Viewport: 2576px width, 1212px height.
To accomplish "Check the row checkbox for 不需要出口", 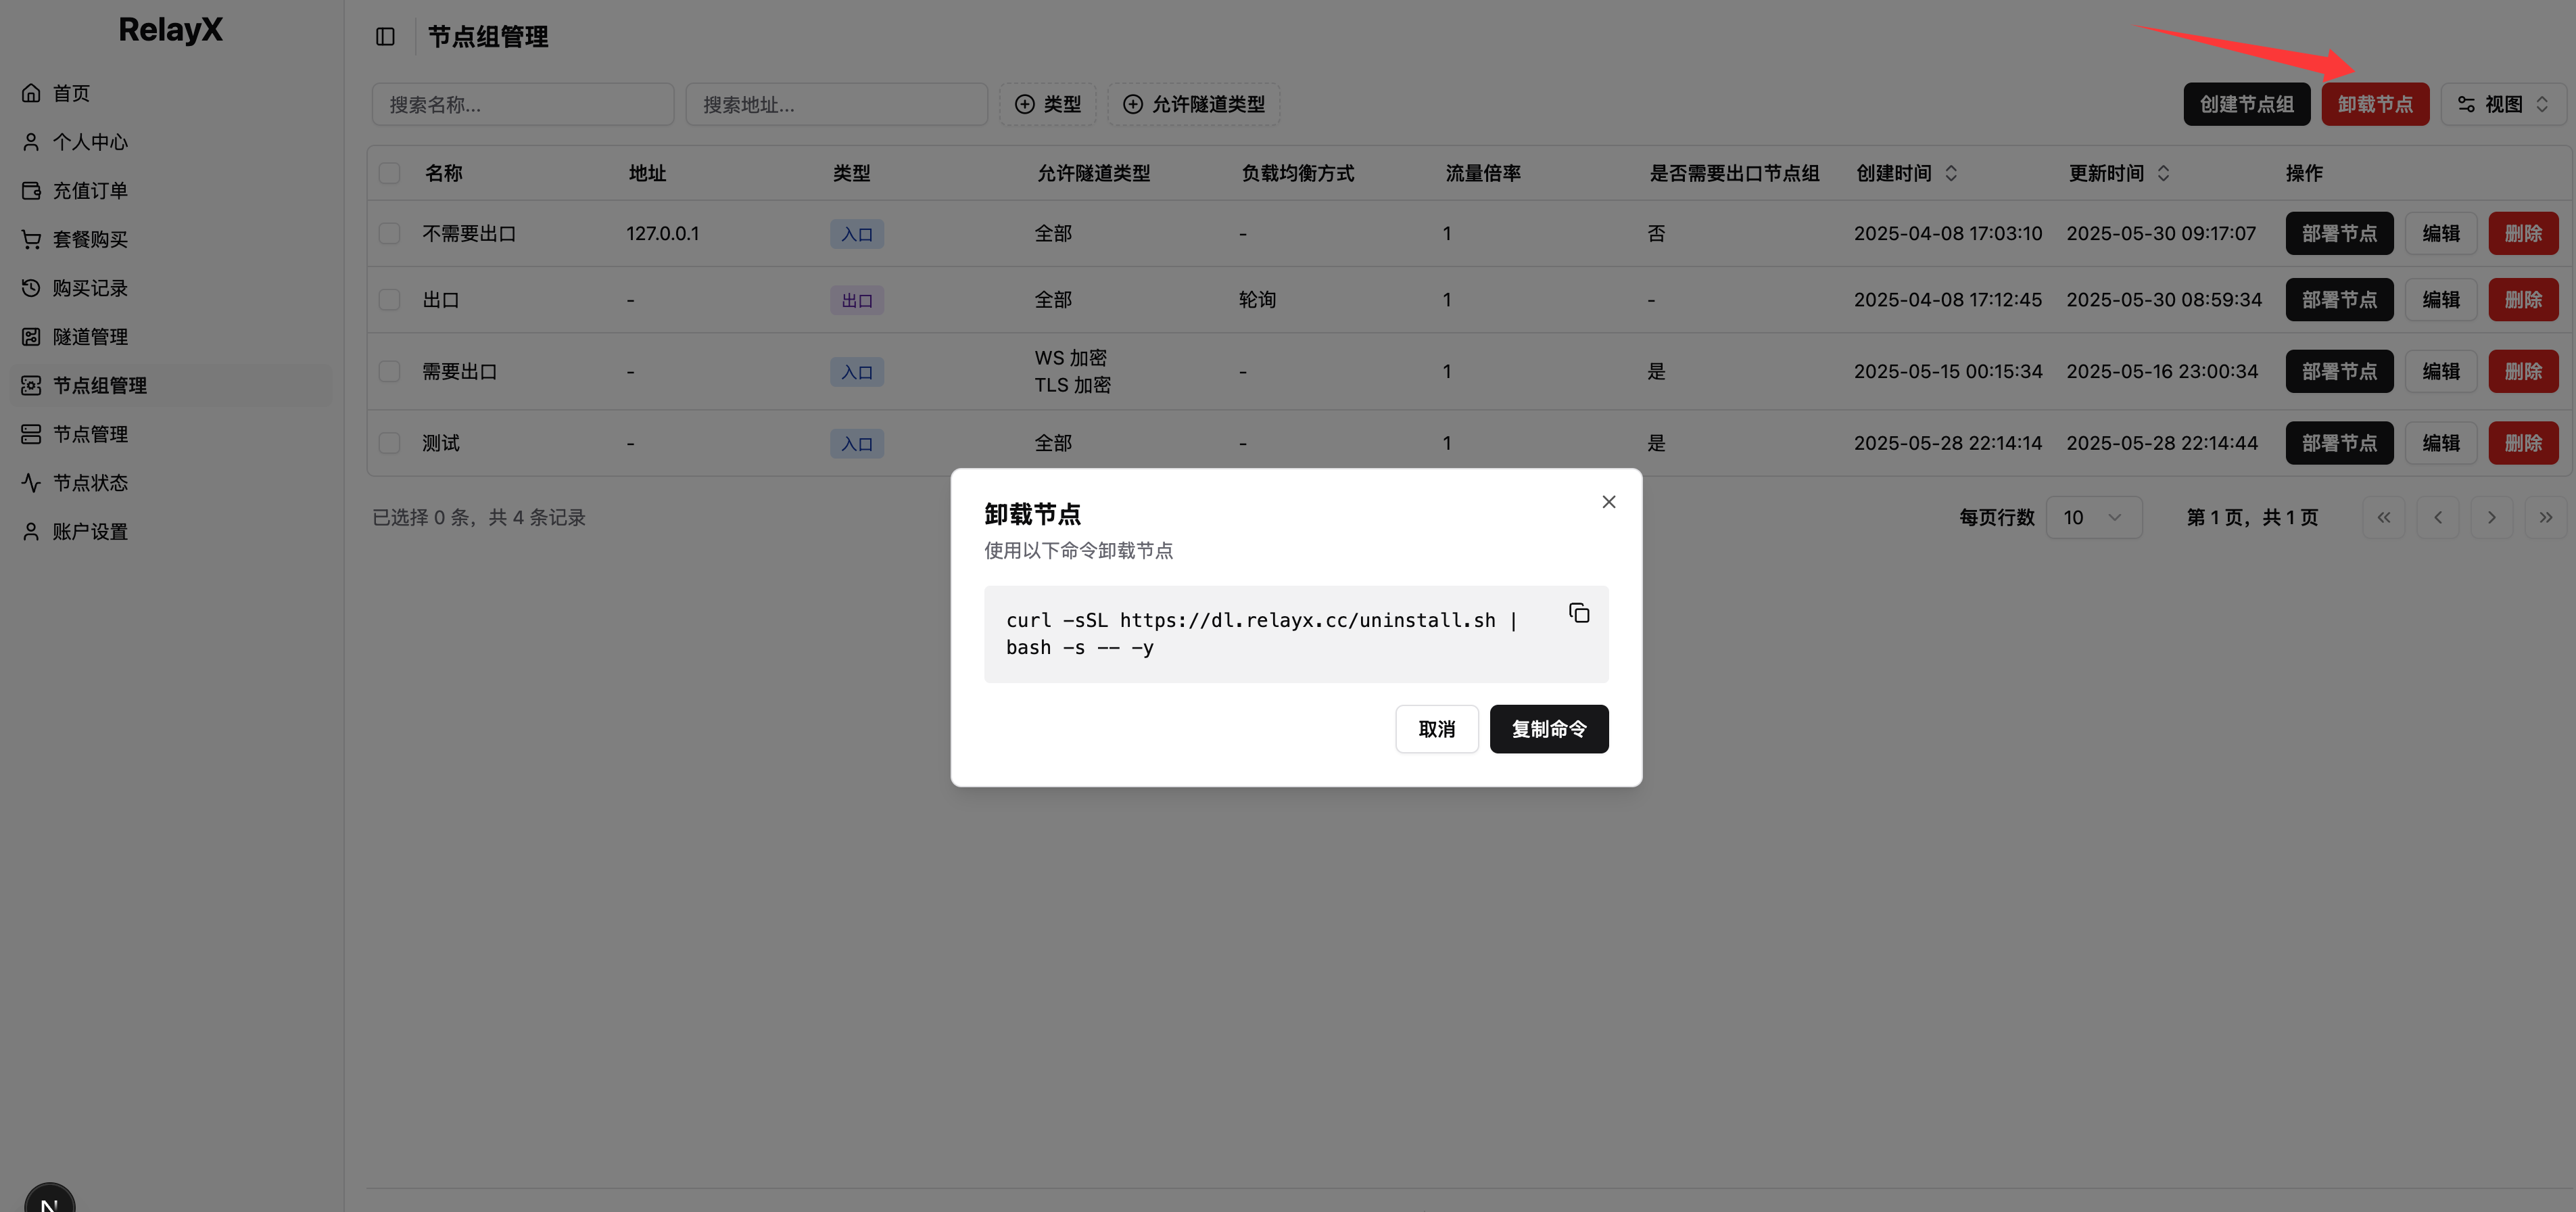I will (389, 233).
